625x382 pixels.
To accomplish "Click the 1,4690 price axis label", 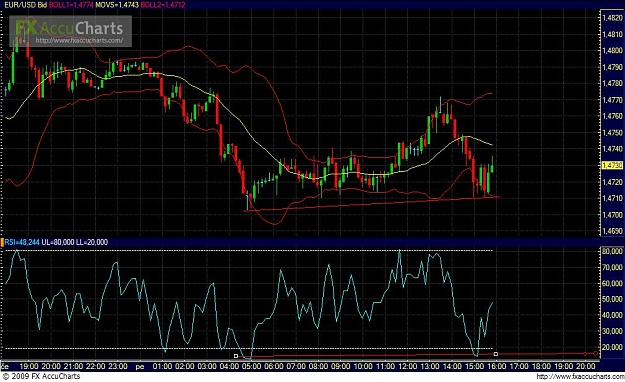I will click(x=612, y=231).
